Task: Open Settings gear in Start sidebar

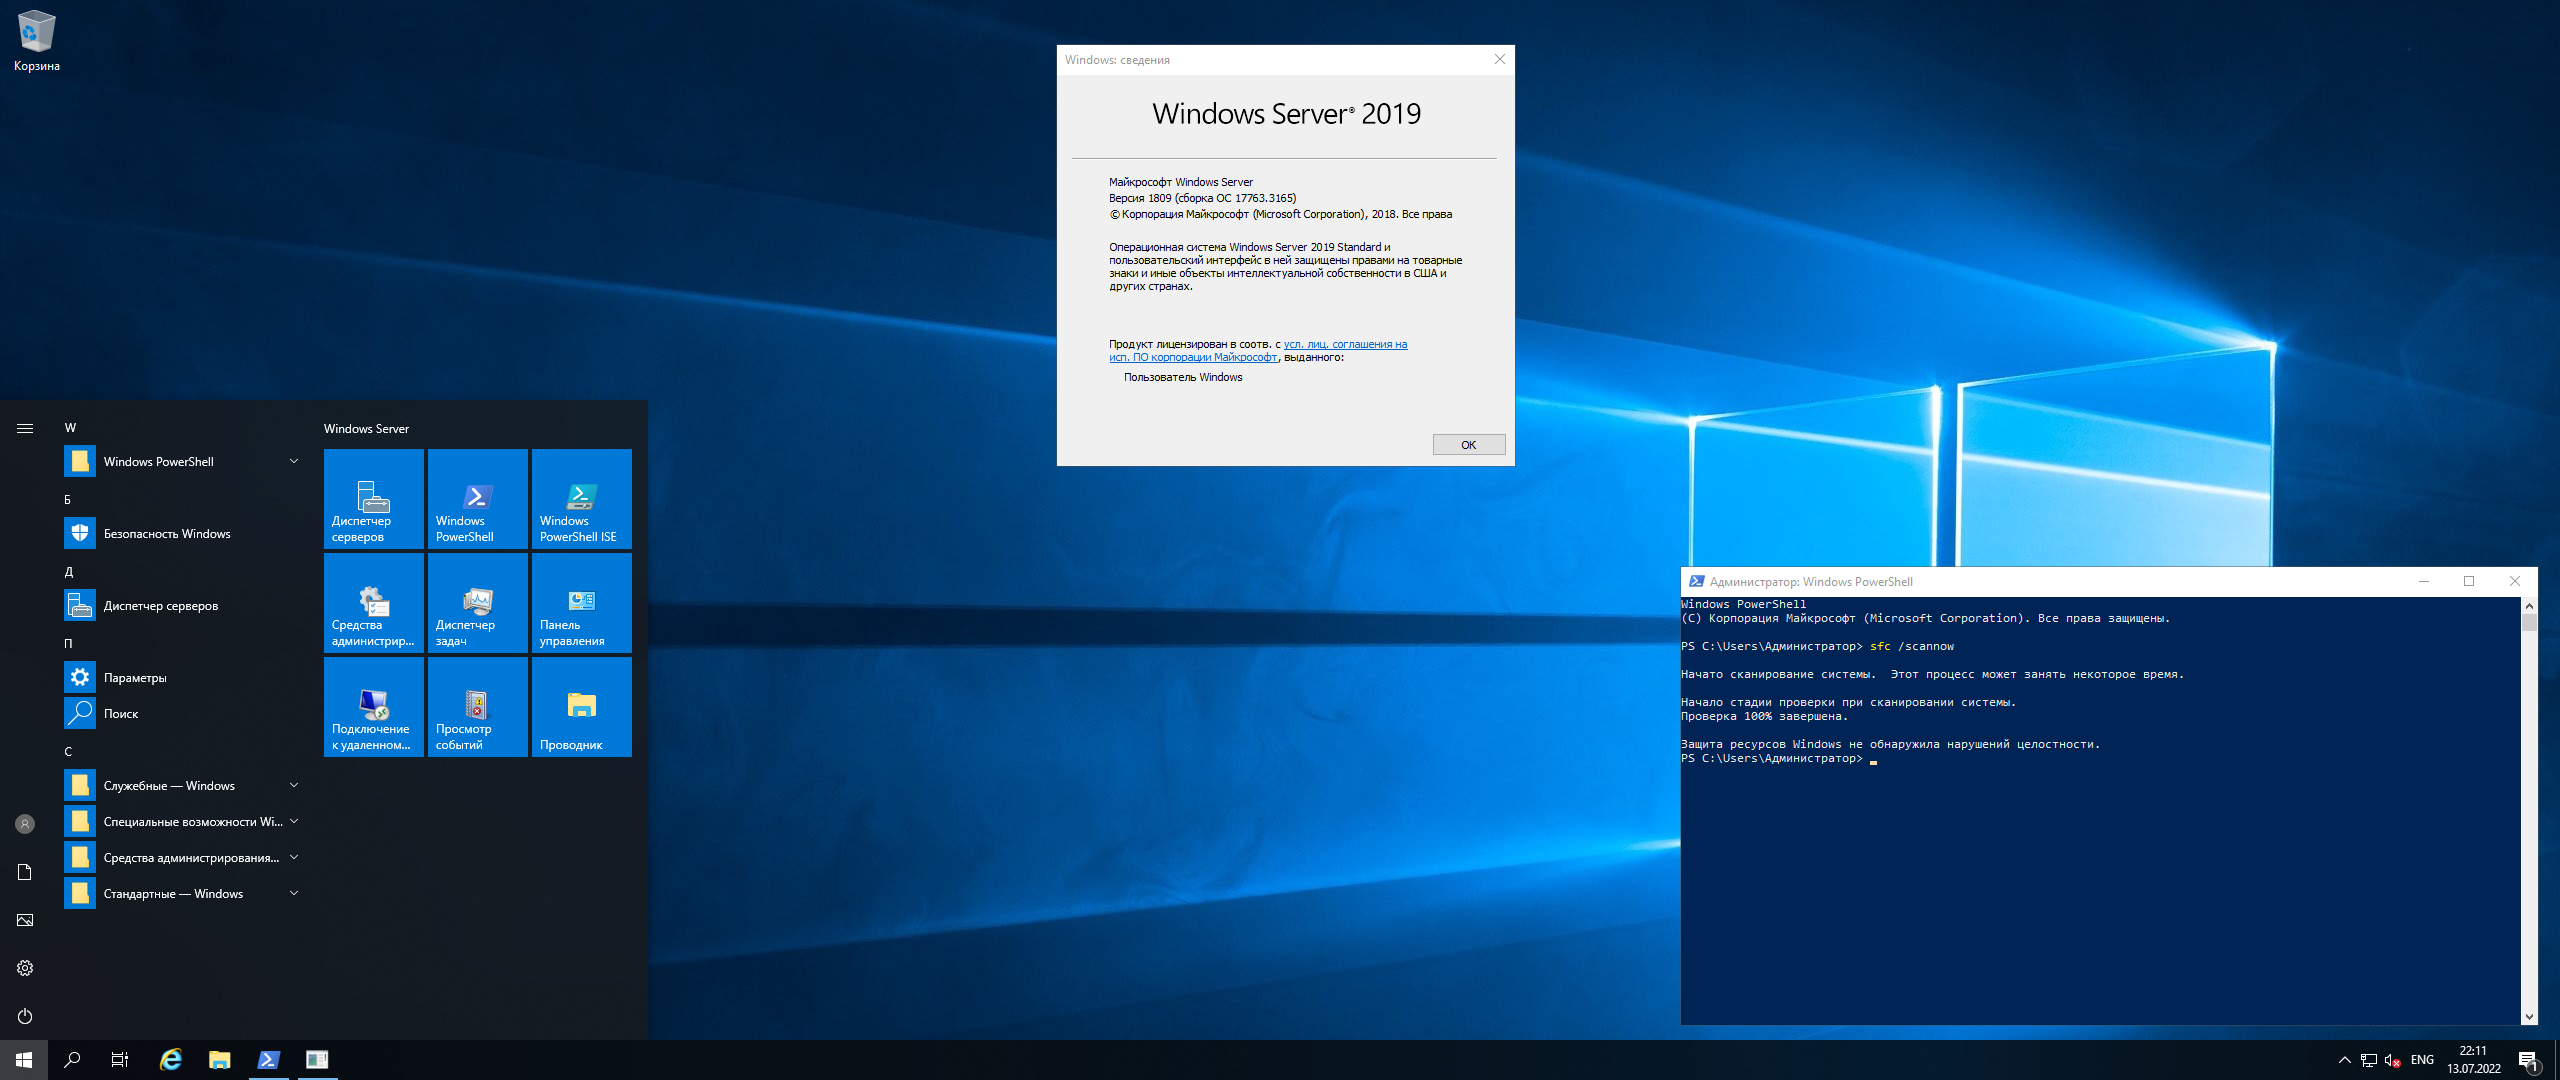Action: point(25,968)
